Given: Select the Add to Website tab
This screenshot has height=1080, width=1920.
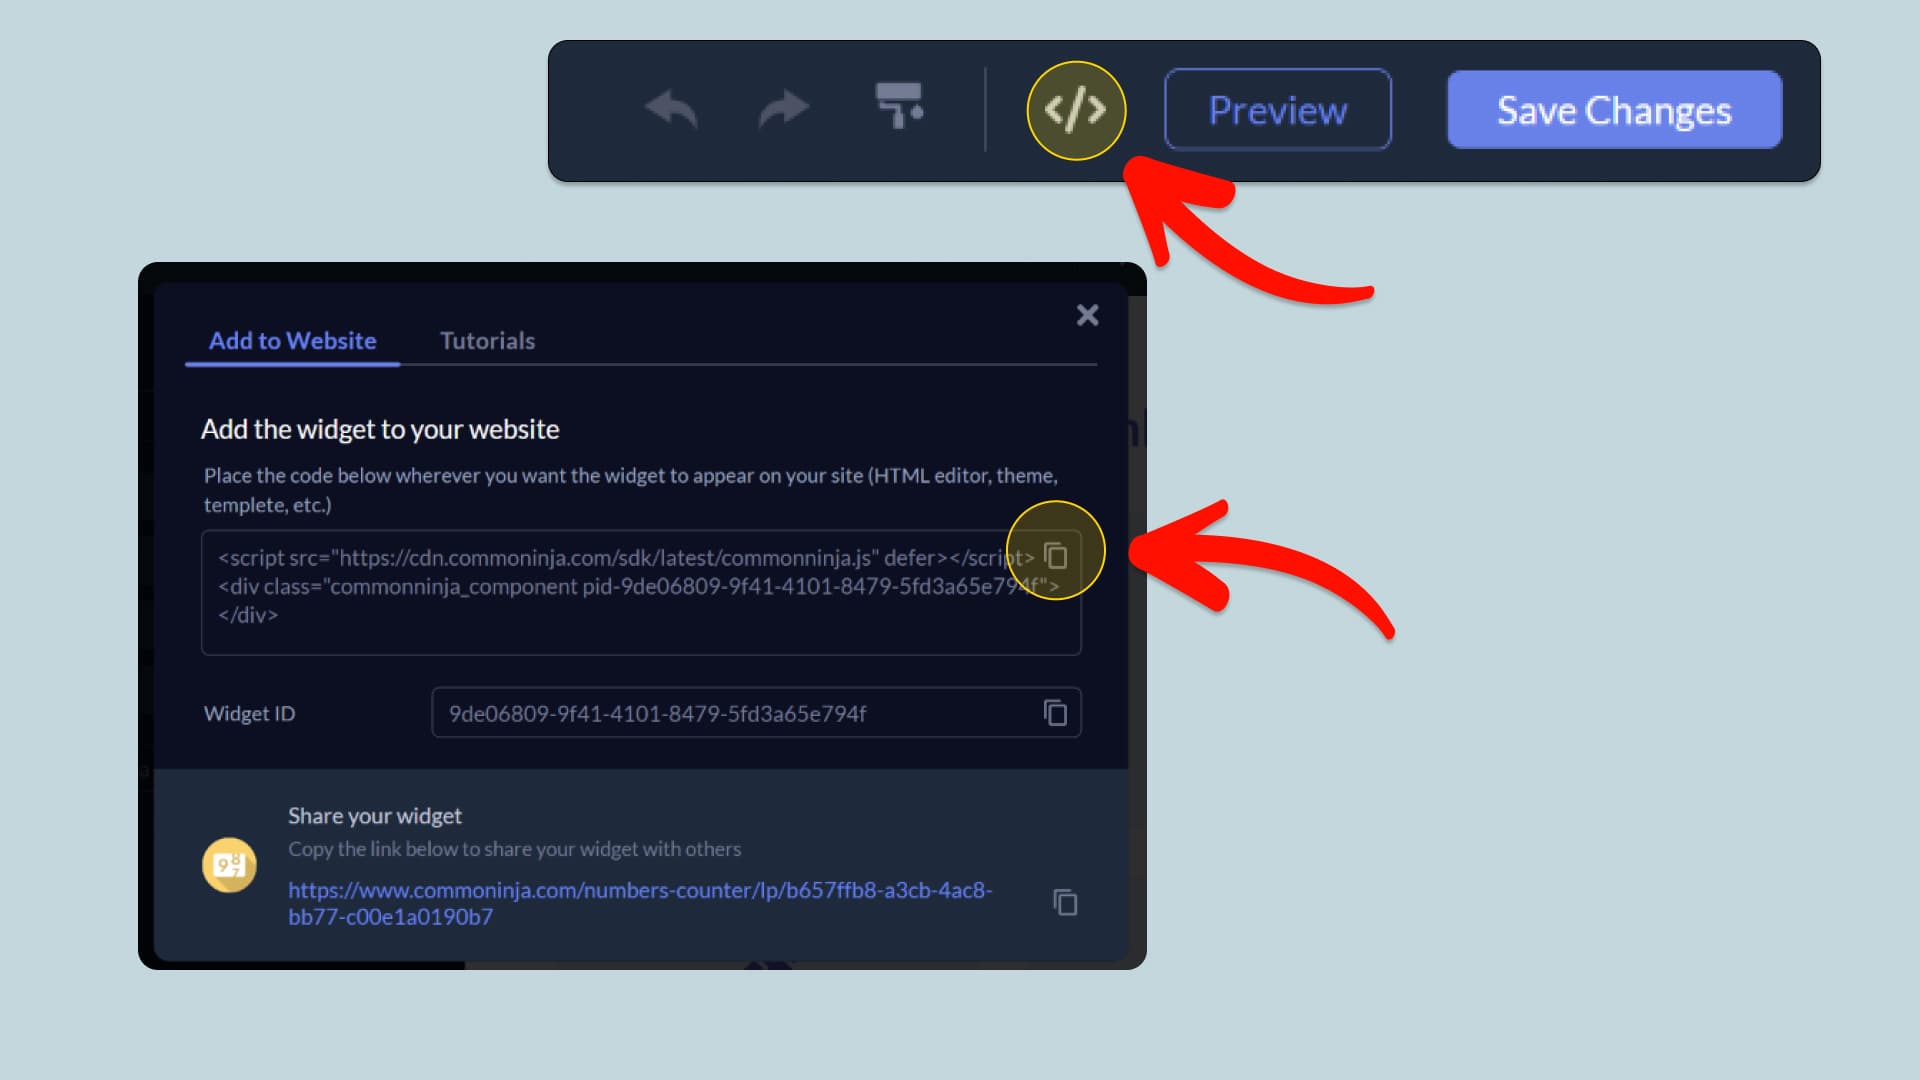Looking at the screenshot, I should (291, 340).
